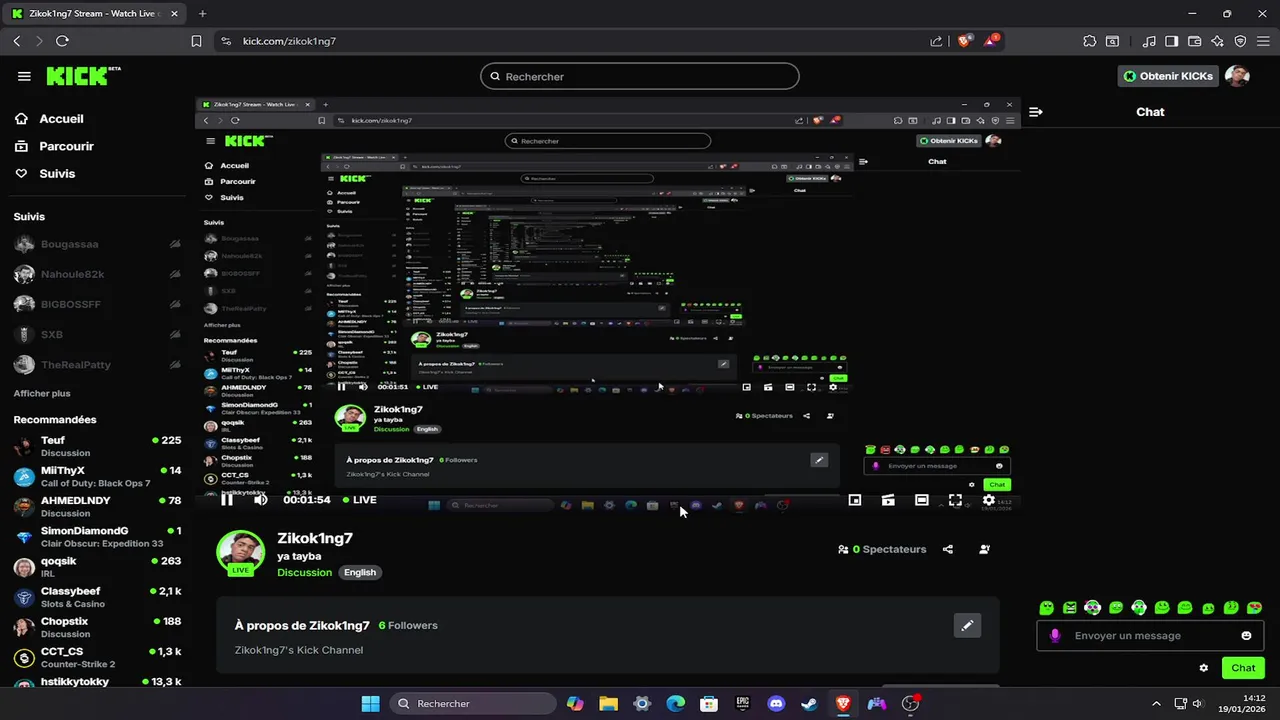Open followed channel Nahoule82k
This screenshot has height=720, width=1280.
(x=97, y=274)
